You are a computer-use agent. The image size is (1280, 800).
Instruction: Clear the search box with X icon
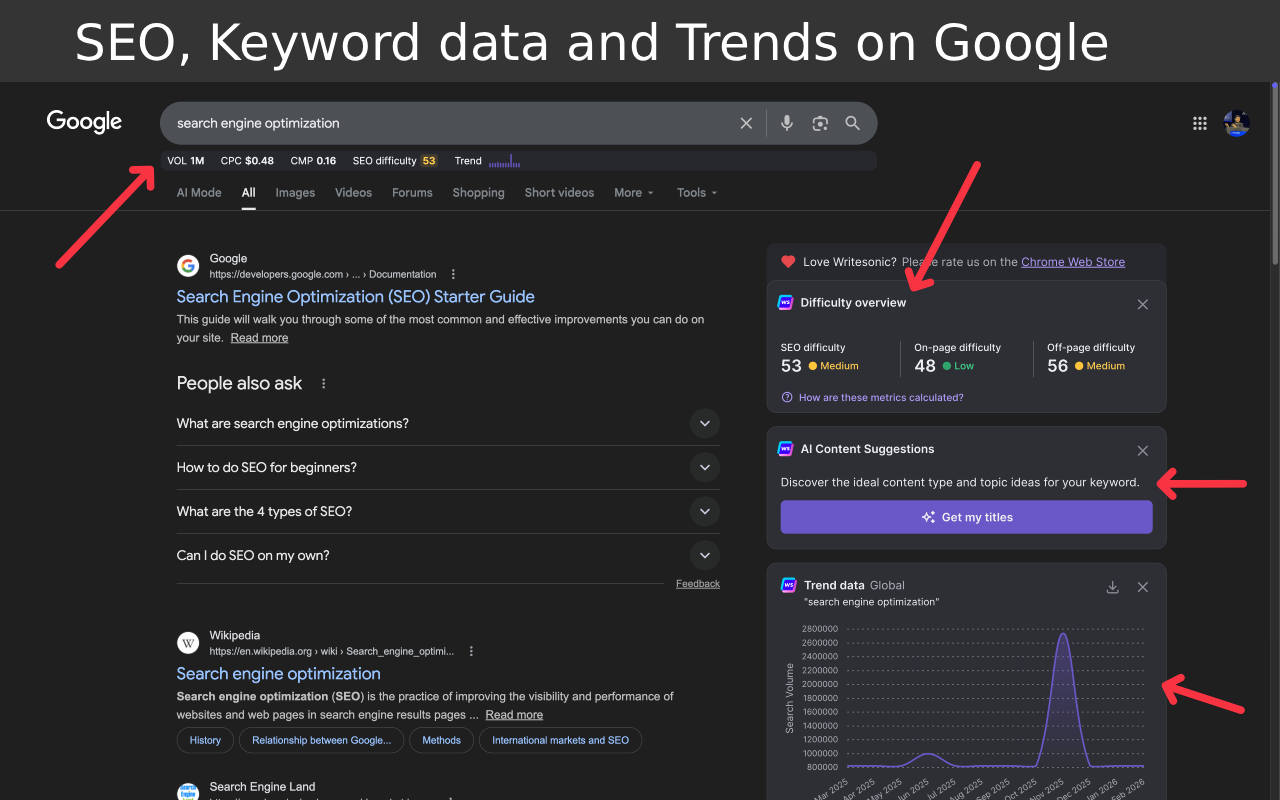coord(746,123)
